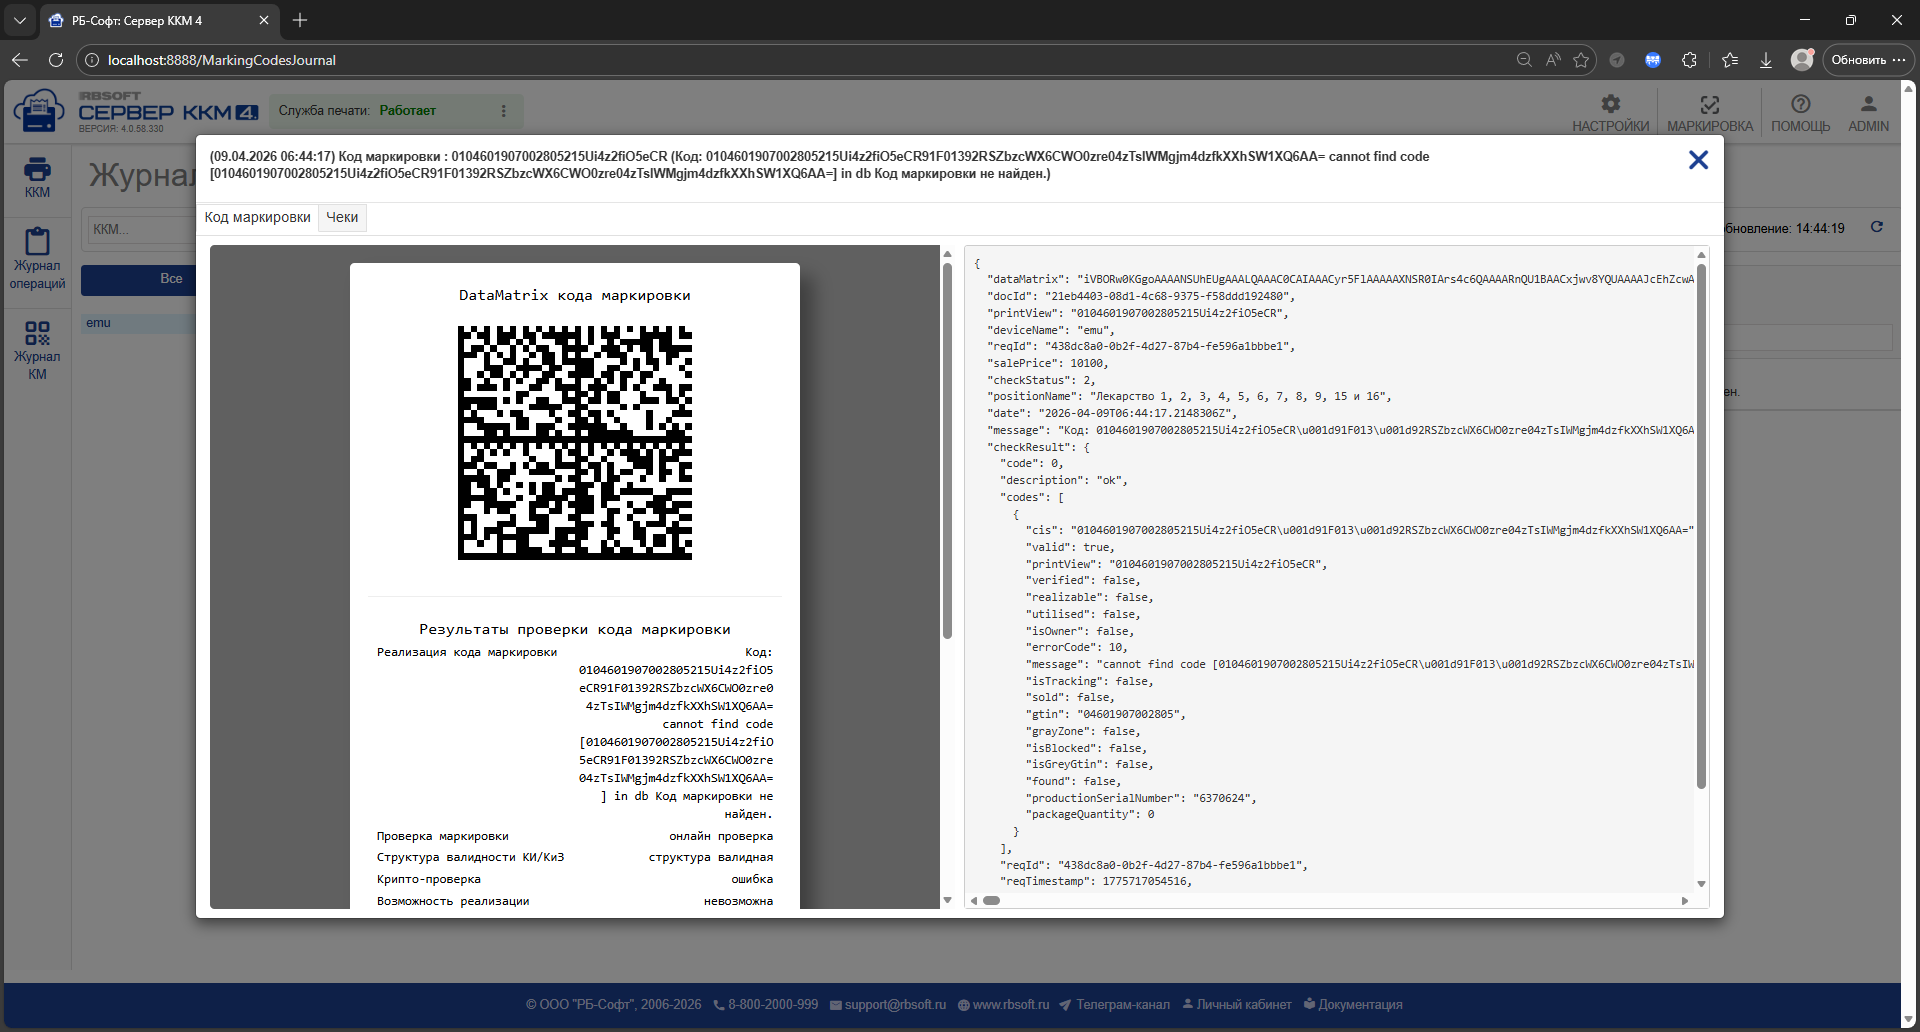Image resolution: width=1920 pixels, height=1032 pixels.
Task: Switch to the Чеки tab
Action: point(342,217)
